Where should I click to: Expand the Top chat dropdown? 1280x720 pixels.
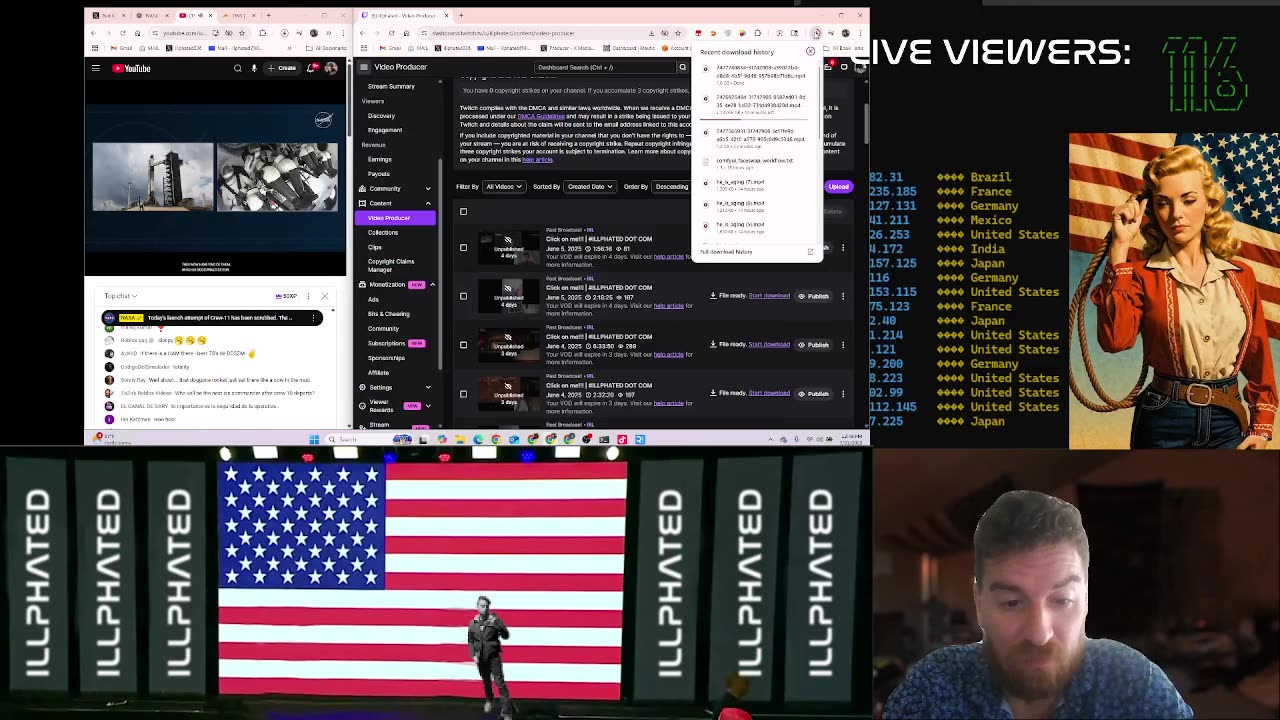(121, 296)
